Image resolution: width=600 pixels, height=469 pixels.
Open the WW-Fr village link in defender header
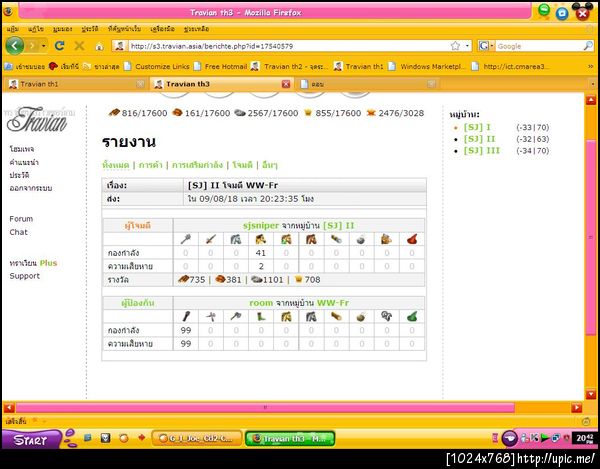333,303
